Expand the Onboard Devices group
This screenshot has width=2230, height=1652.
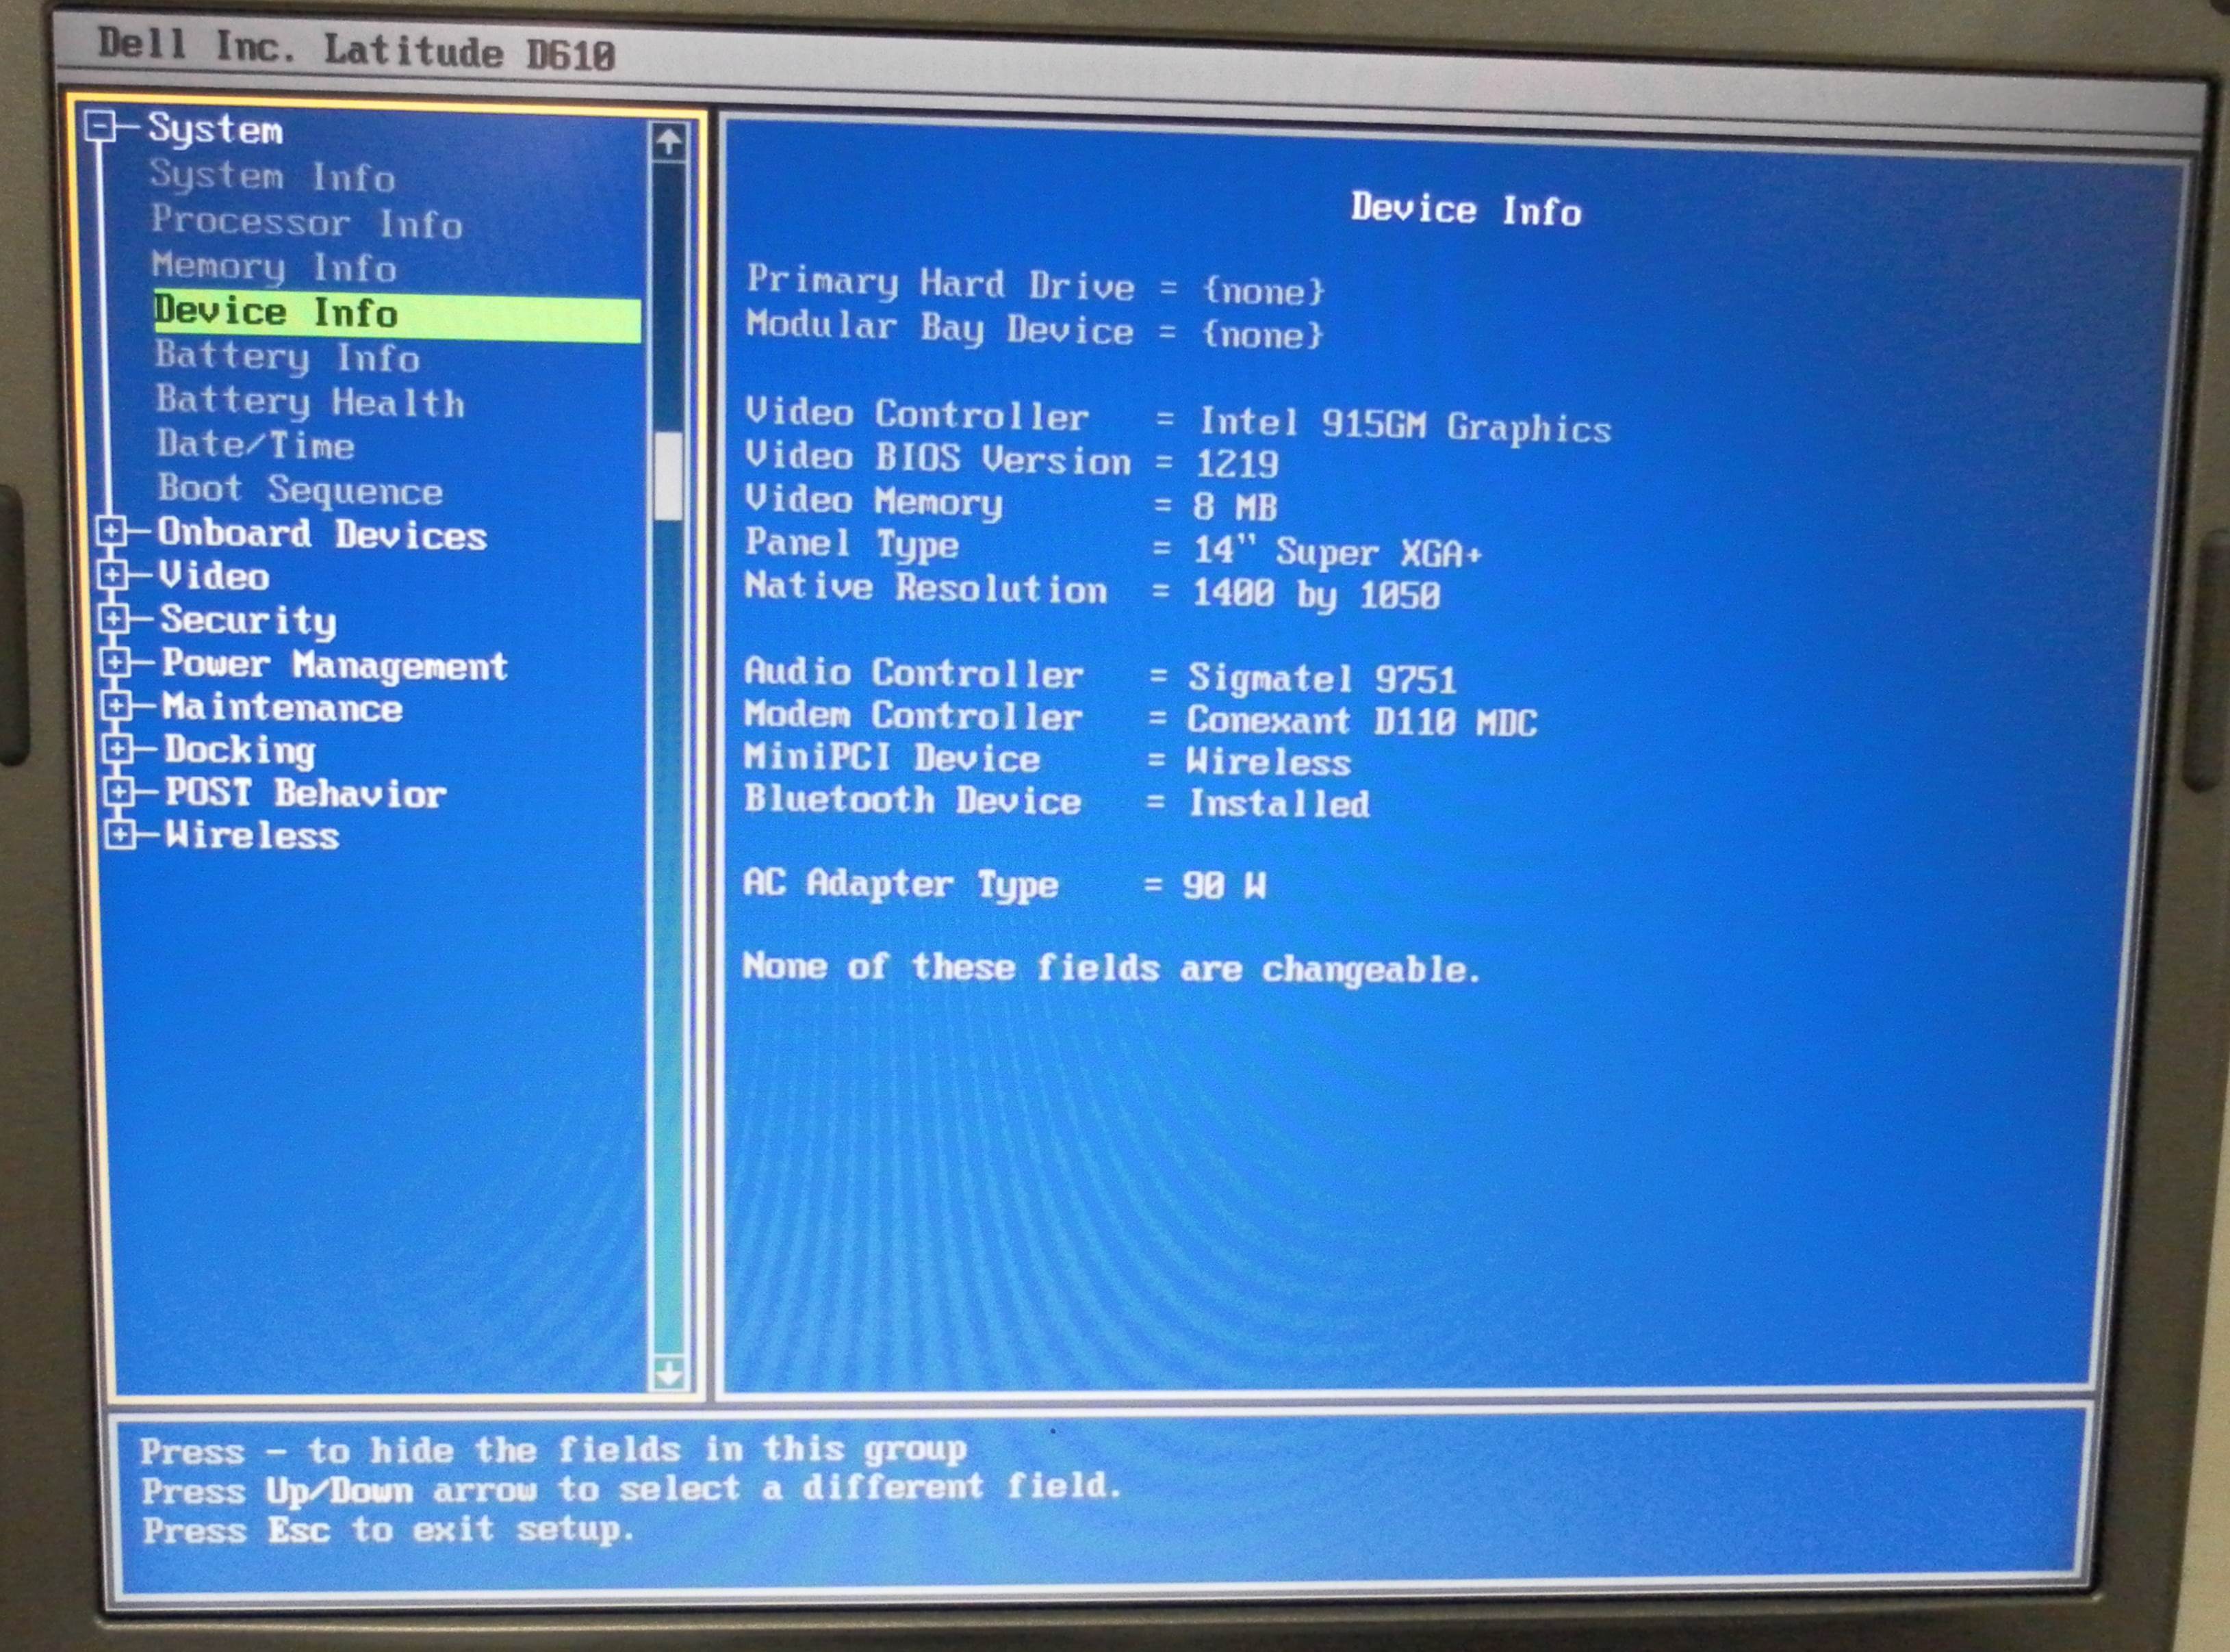coord(112,531)
